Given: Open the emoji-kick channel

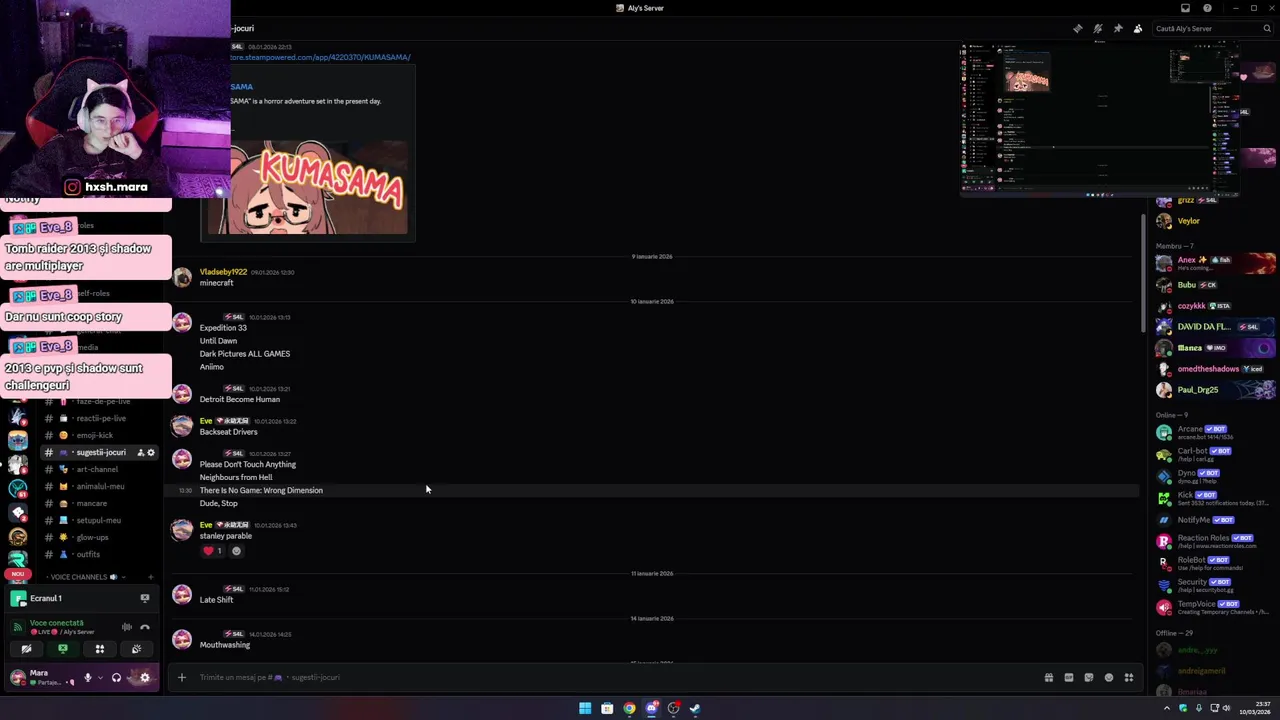Looking at the screenshot, I should pyautogui.click(x=98, y=435).
